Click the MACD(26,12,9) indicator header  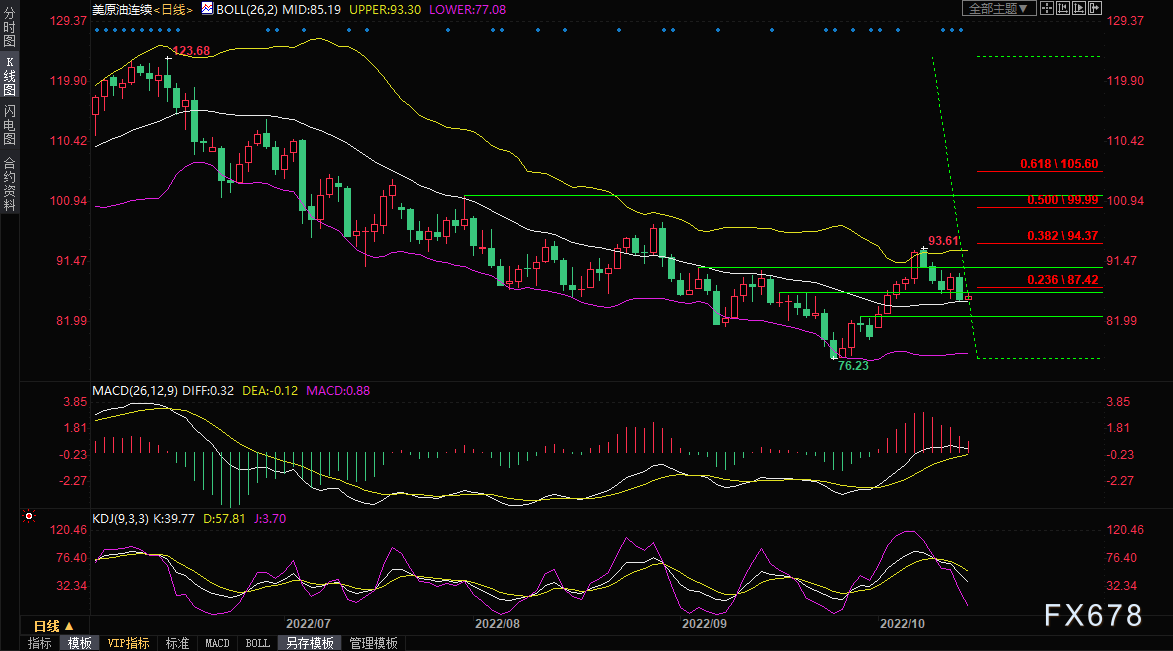(135, 391)
